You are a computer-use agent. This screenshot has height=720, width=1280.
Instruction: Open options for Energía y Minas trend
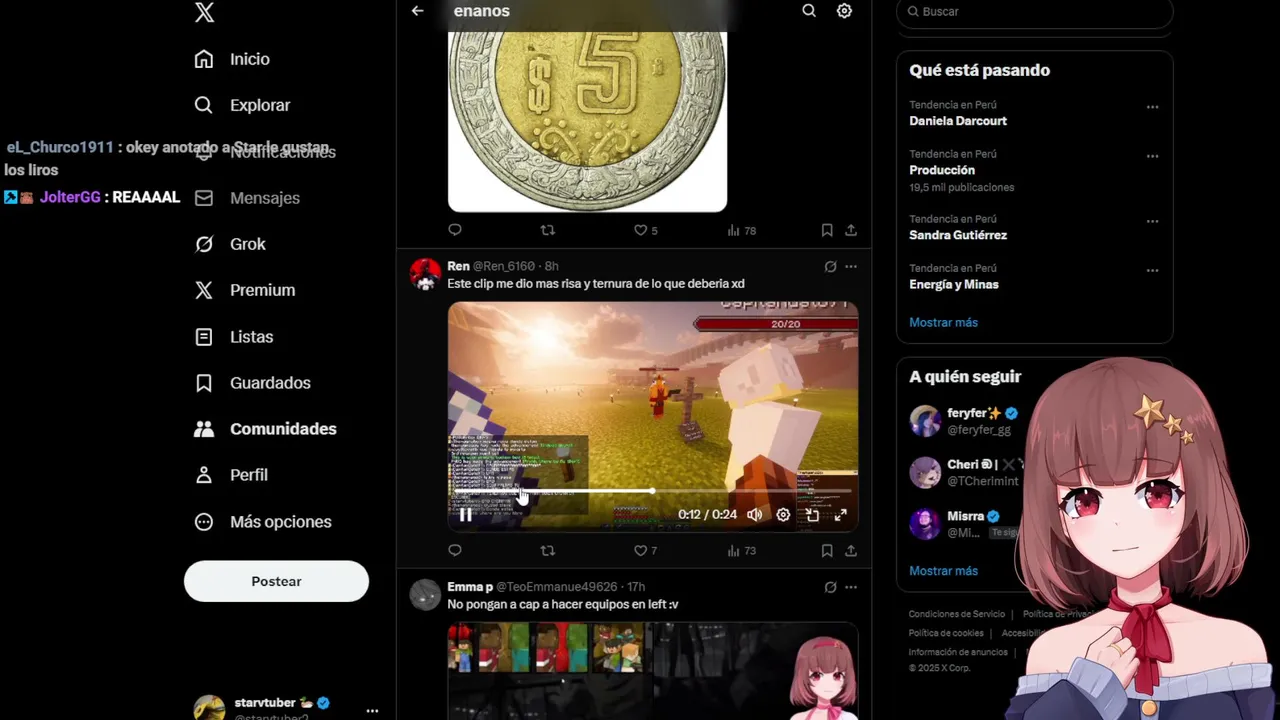1152,270
